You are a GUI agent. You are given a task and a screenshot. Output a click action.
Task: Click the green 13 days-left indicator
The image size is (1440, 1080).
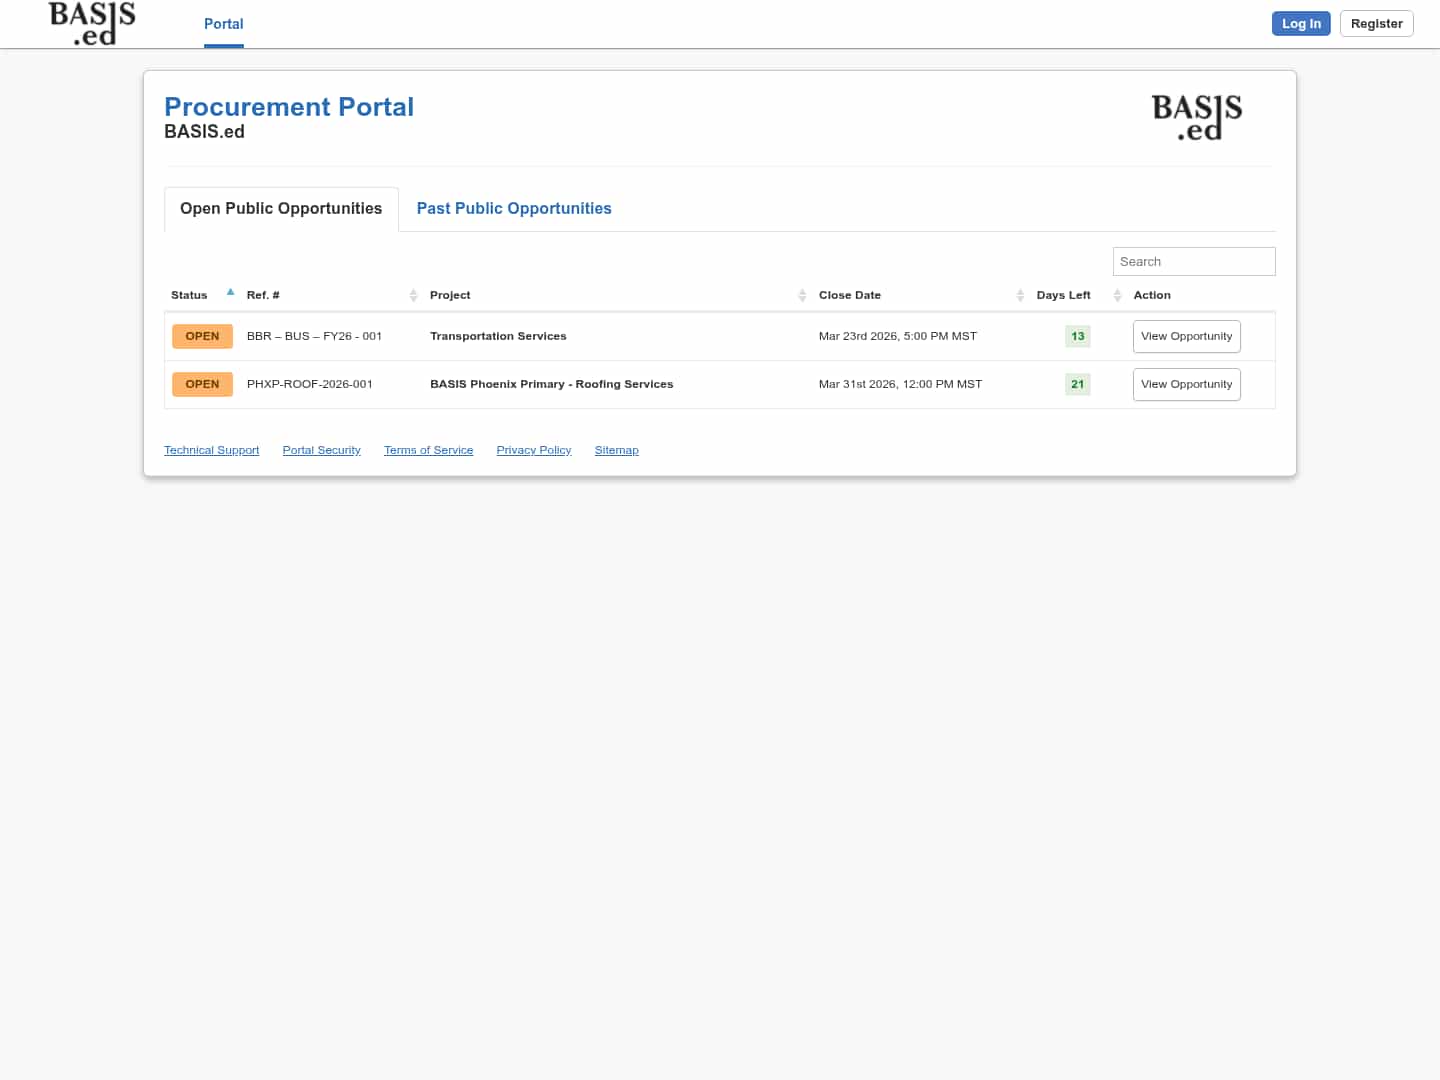tap(1077, 336)
